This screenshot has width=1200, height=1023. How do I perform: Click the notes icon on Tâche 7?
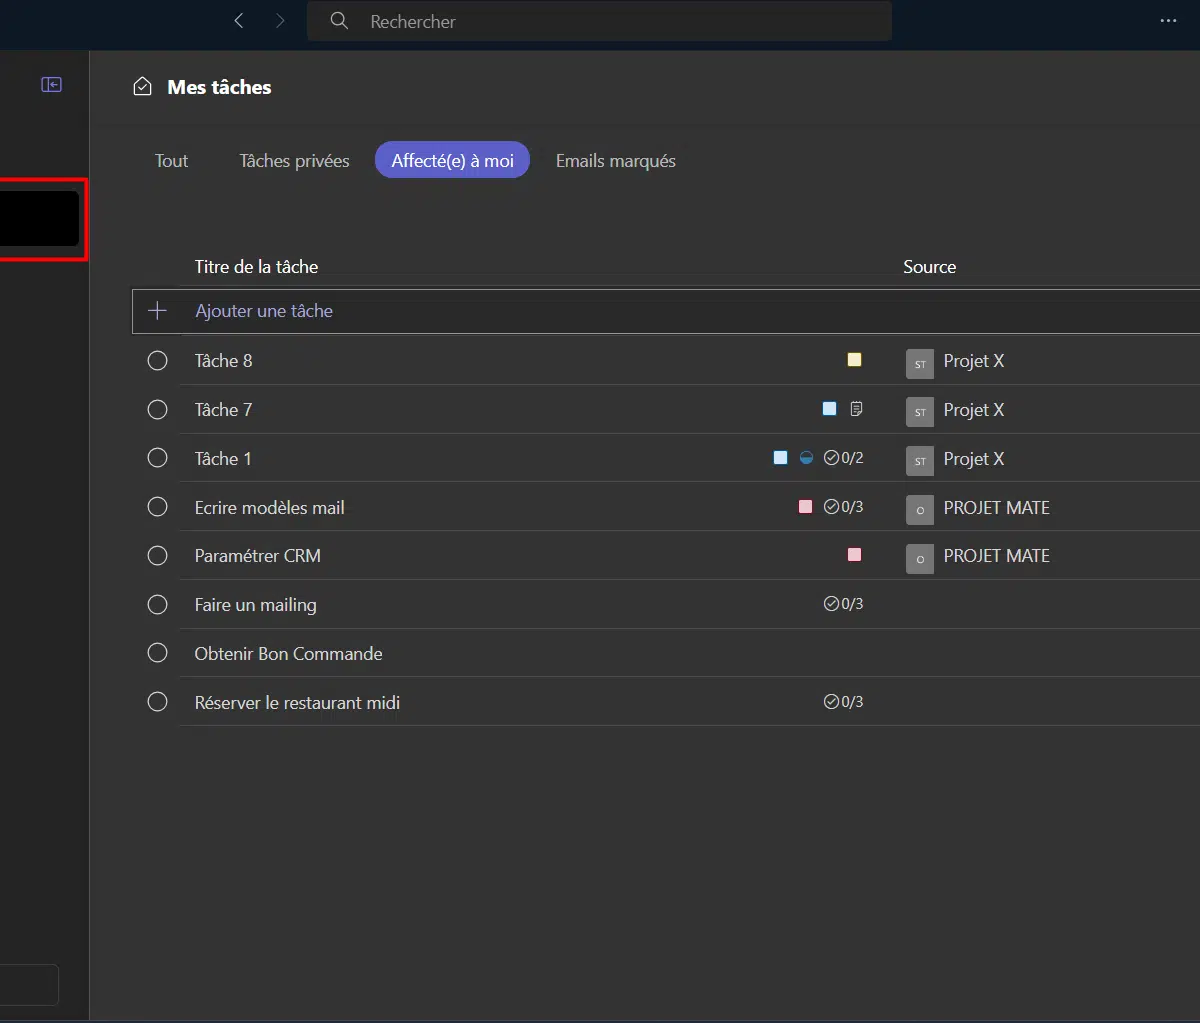[856, 409]
